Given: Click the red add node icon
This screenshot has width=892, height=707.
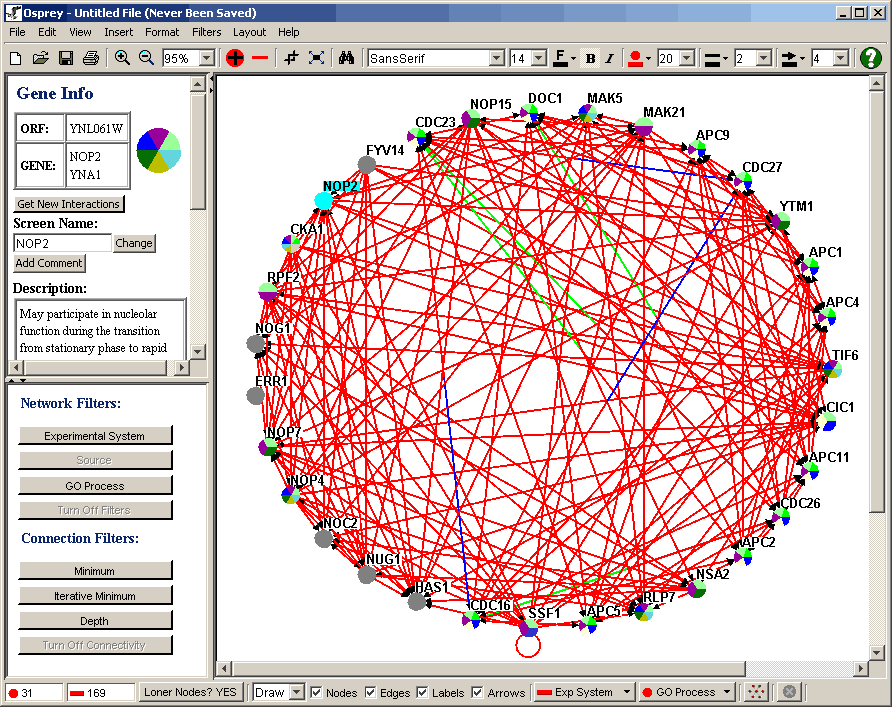Looking at the screenshot, I should [x=235, y=58].
